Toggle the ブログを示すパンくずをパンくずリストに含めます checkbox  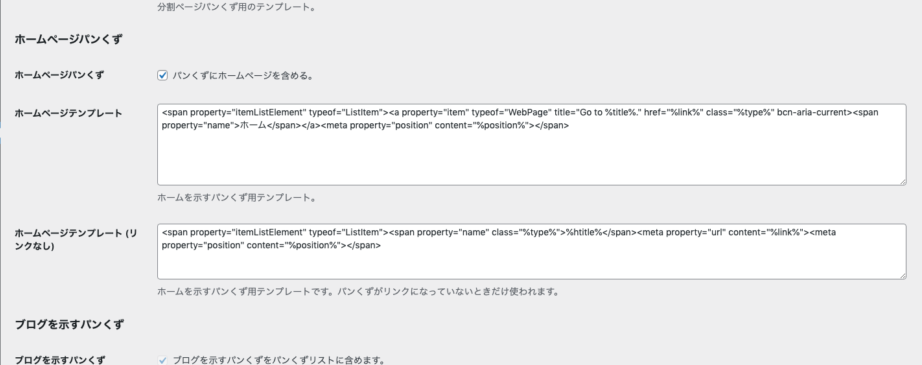(162, 360)
